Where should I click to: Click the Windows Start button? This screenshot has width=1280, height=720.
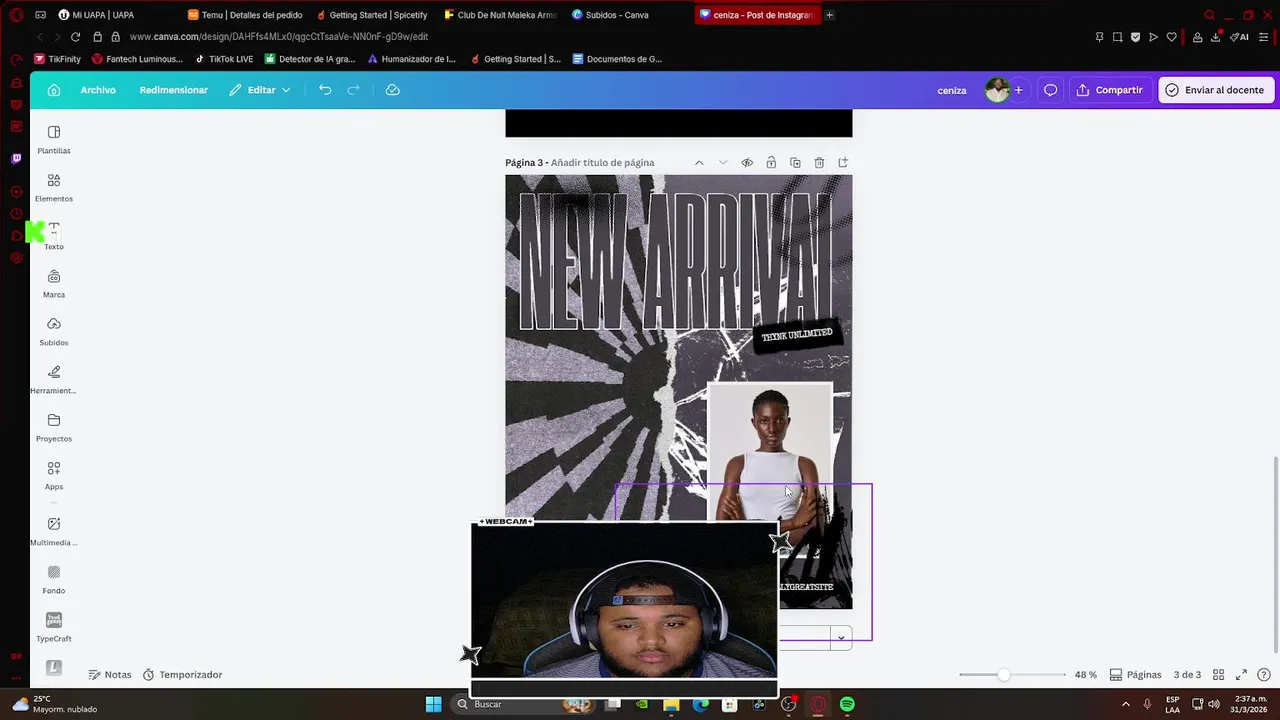pyautogui.click(x=433, y=704)
